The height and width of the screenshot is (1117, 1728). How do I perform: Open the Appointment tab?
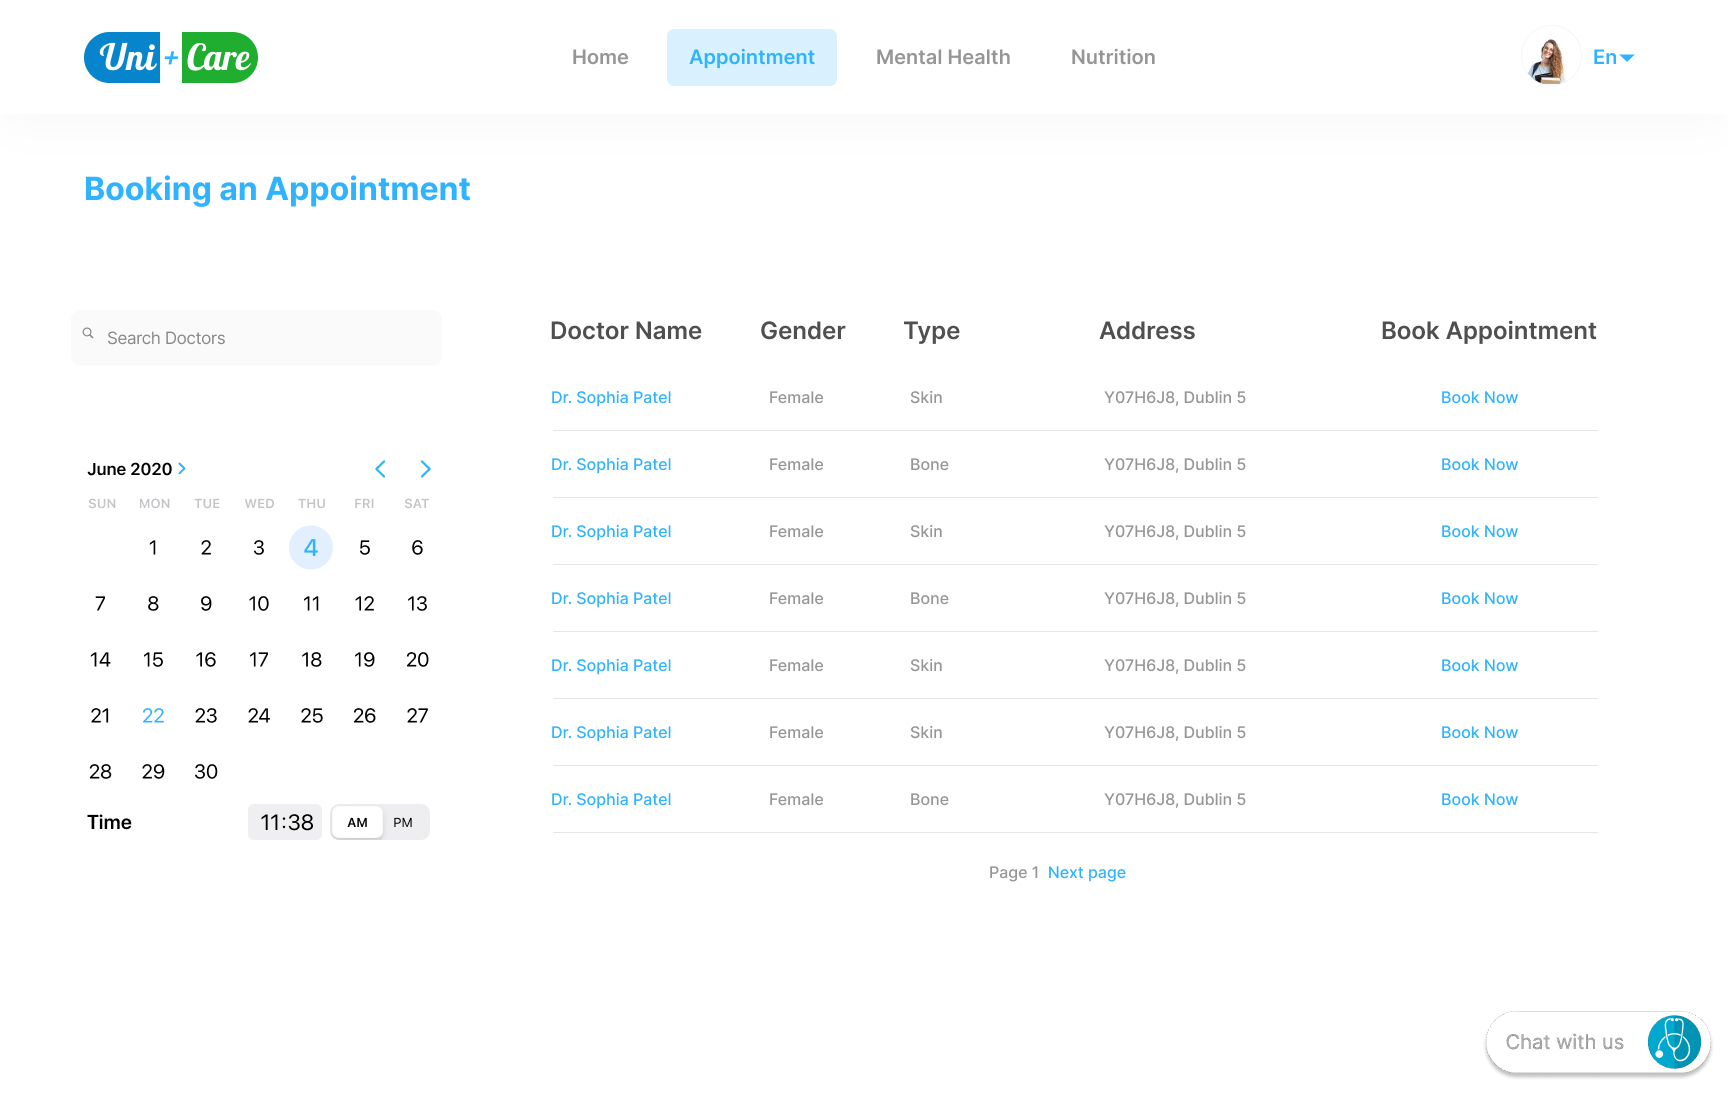click(x=752, y=57)
